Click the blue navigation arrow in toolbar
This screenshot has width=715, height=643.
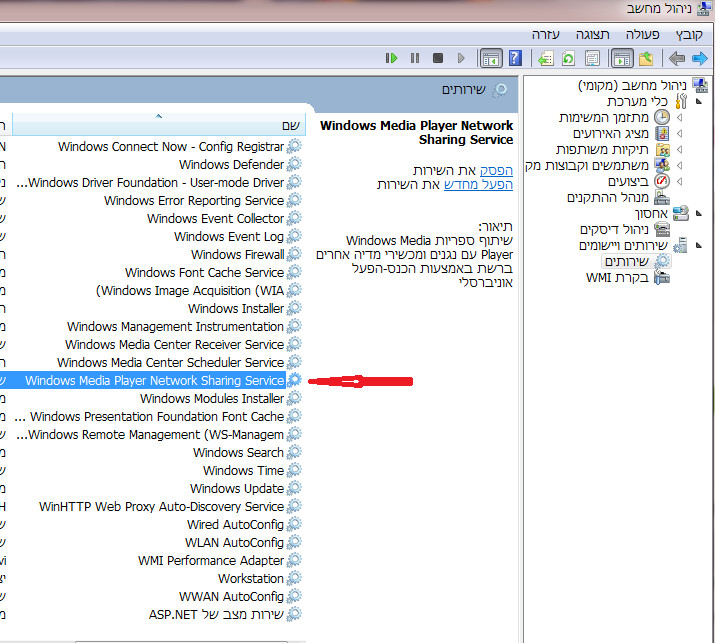tap(699, 58)
